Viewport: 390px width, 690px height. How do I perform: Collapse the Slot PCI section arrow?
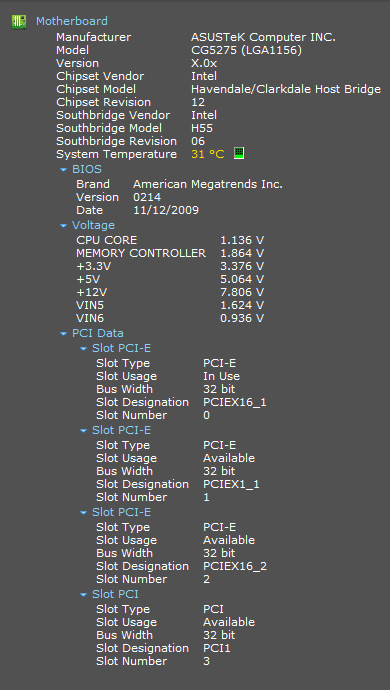(x=84, y=595)
